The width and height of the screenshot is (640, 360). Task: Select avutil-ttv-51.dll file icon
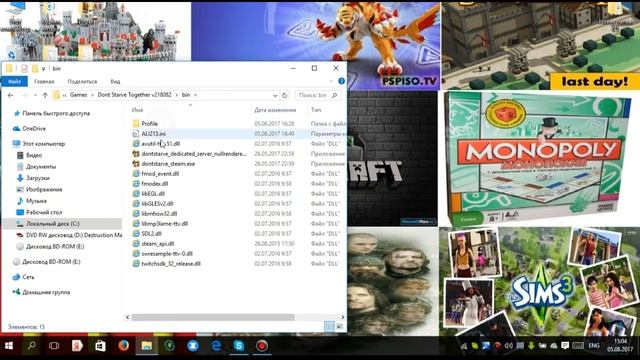tap(136, 144)
